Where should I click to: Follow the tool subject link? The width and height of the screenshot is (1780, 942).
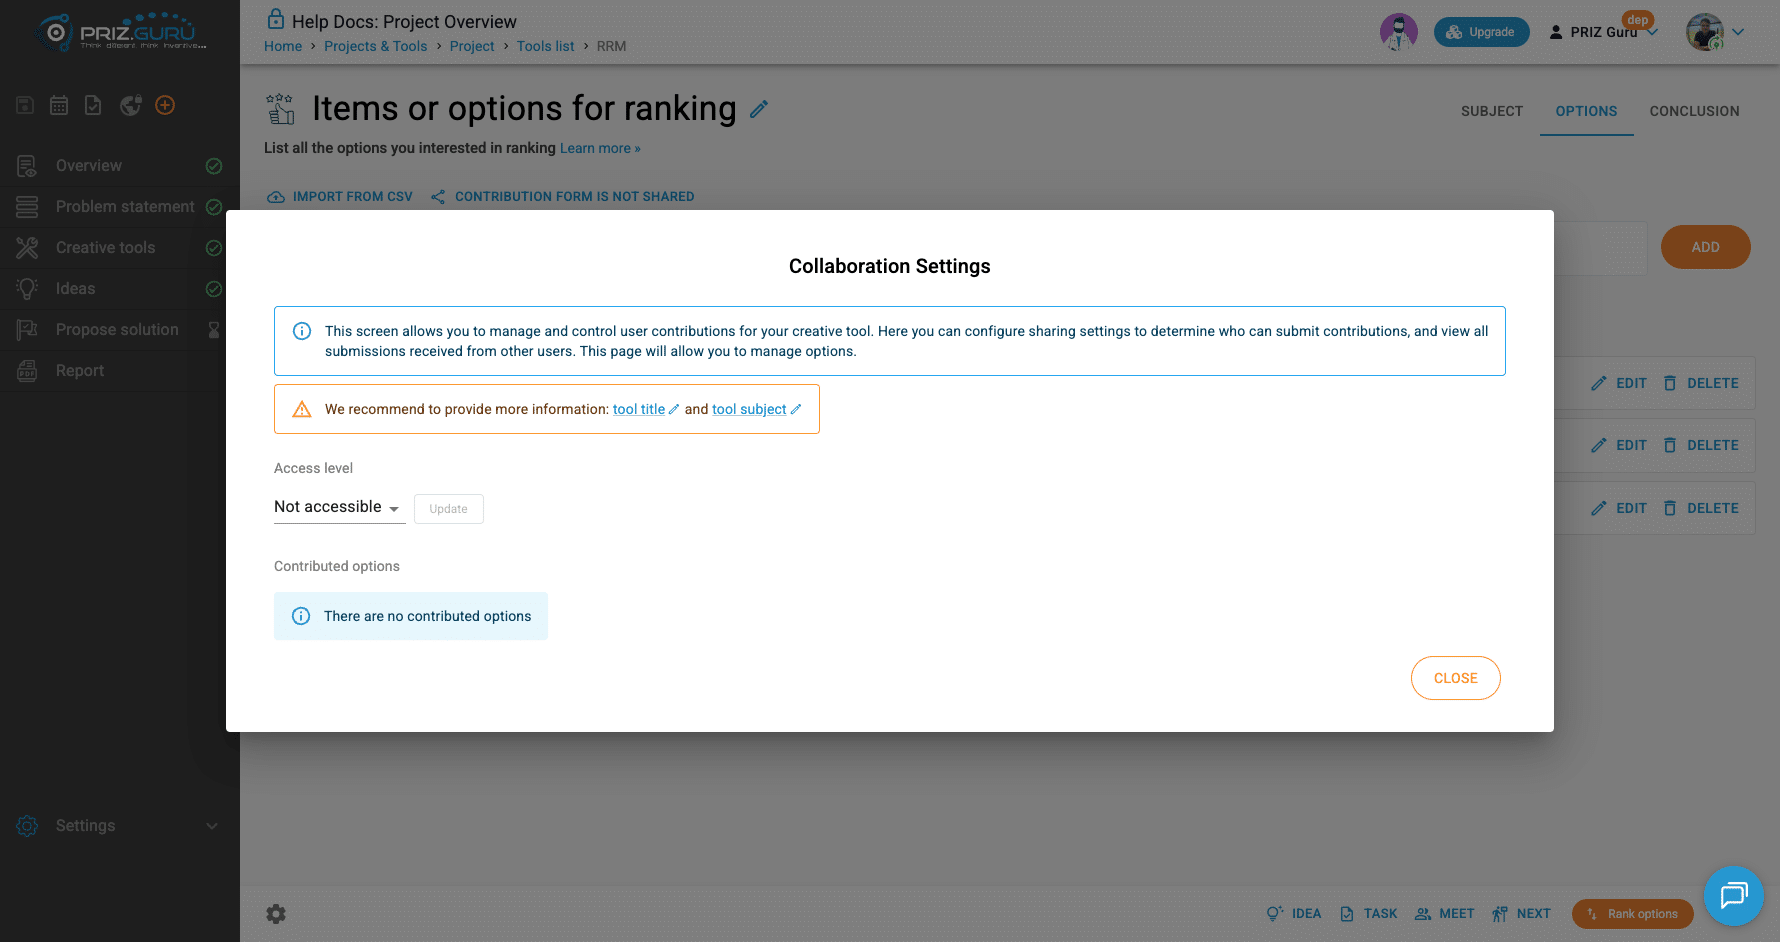749,409
